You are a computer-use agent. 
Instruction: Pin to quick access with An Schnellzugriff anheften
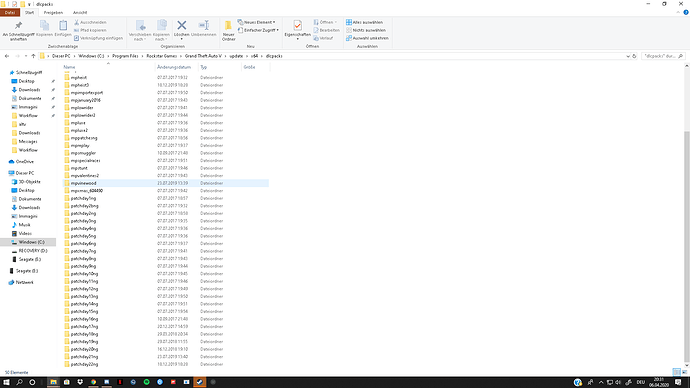coord(18,31)
